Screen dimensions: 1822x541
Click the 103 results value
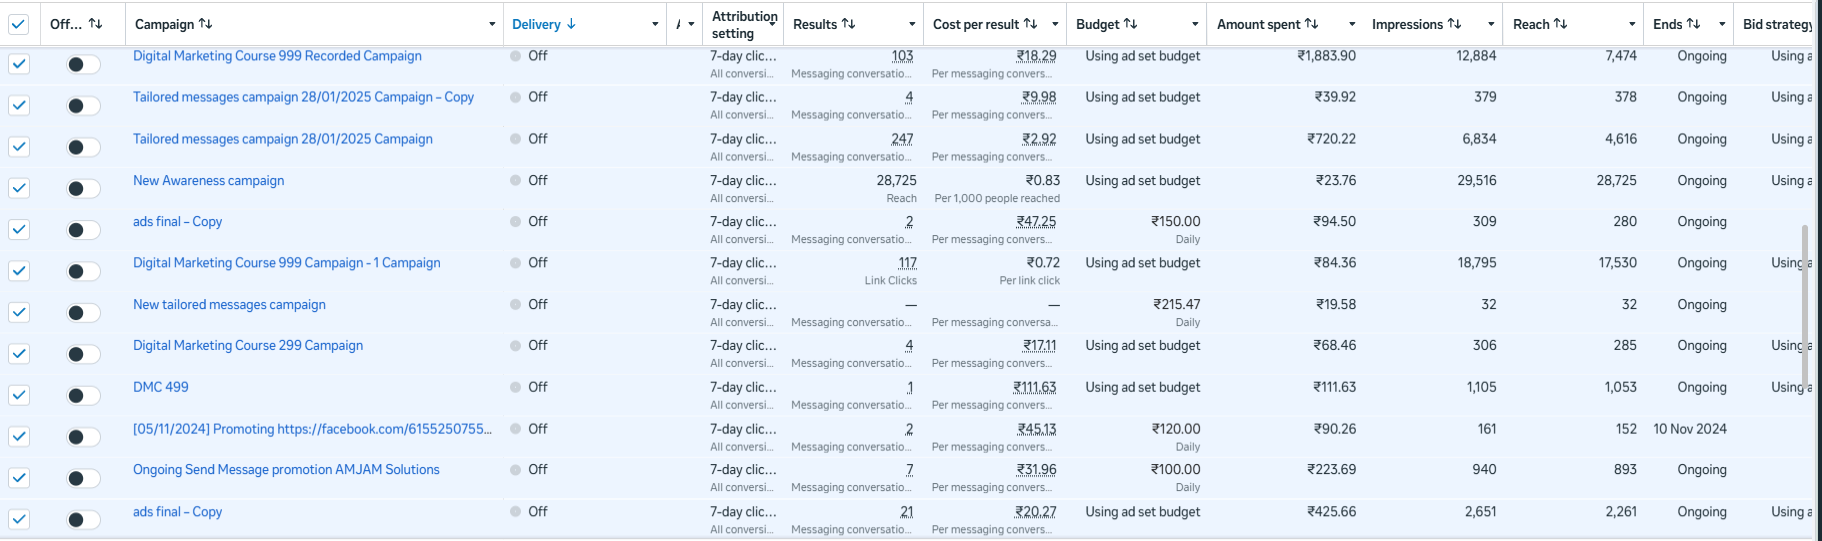pos(902,56)
